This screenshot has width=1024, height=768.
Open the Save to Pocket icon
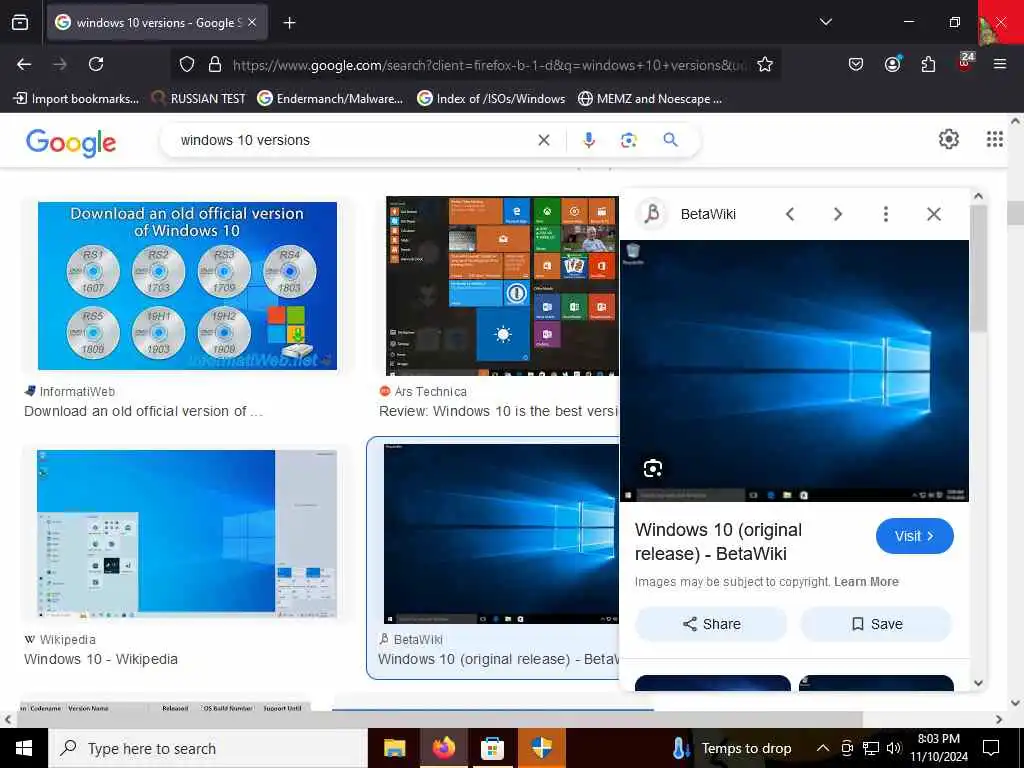click(x=856, y=64)
